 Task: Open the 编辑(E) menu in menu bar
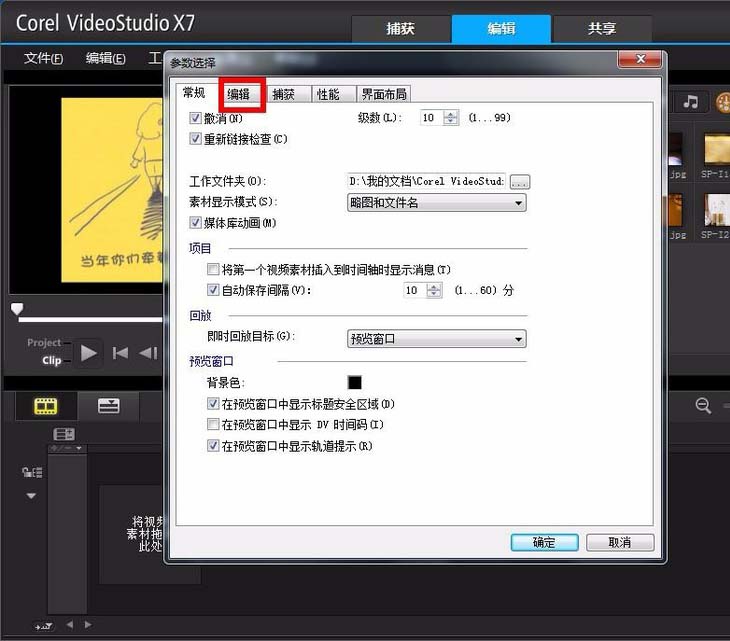105,59
